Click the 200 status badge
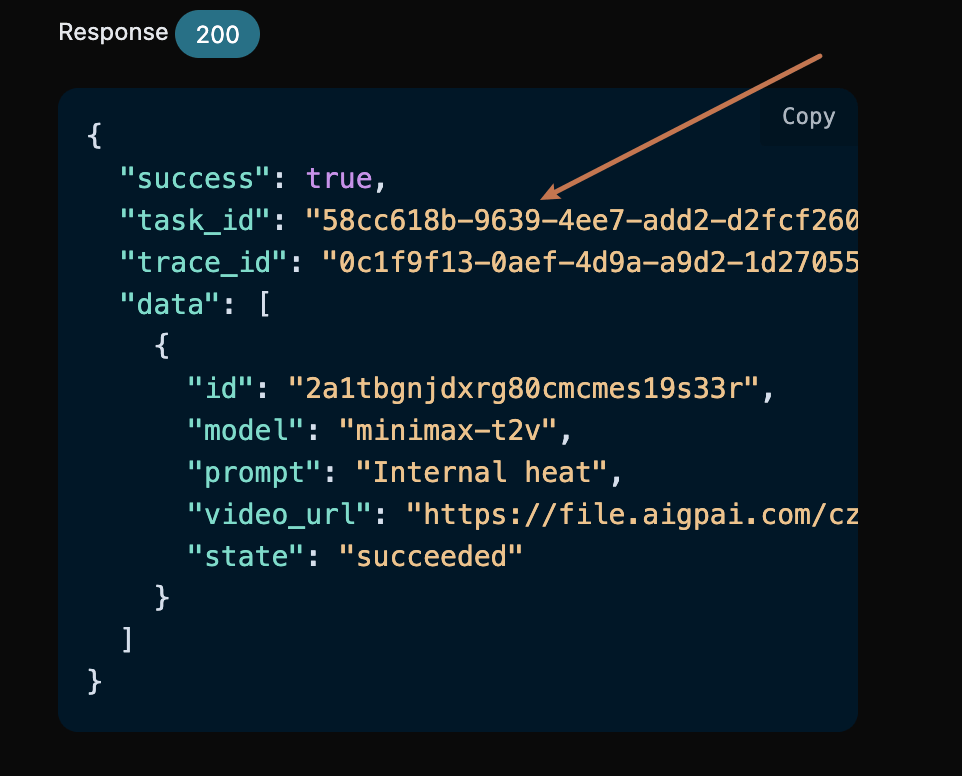 point(217,35)
